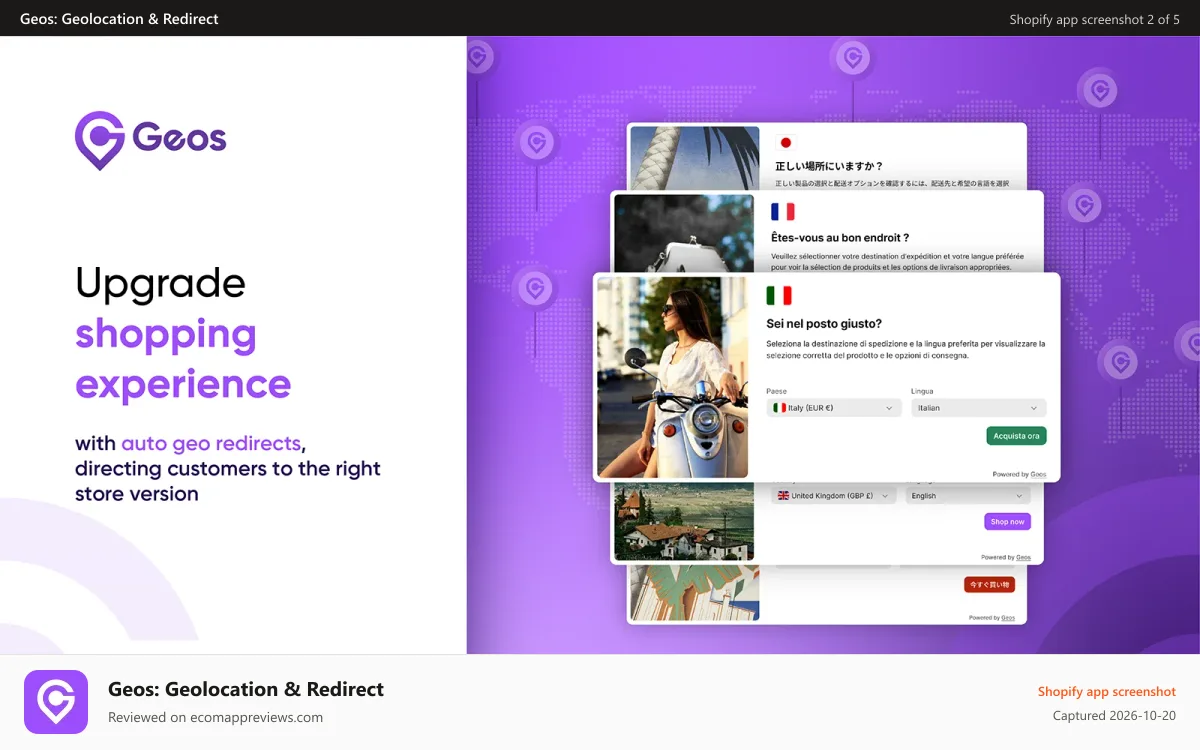Click the orange 'Shopify app screenshot' label

[1107, 691]
